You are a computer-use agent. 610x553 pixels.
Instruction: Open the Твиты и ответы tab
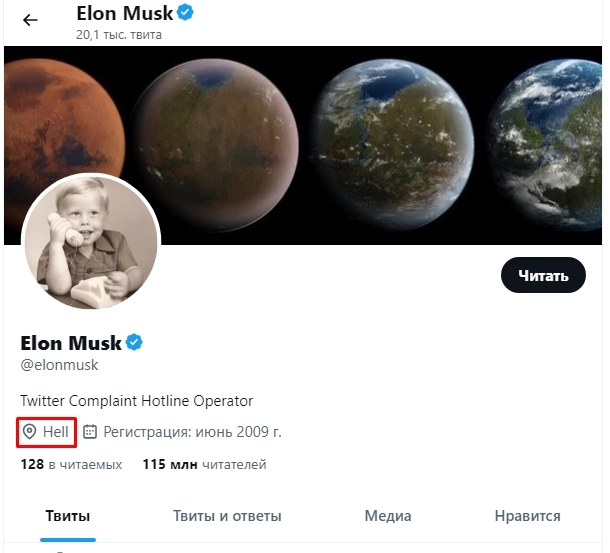click(227, 516)
